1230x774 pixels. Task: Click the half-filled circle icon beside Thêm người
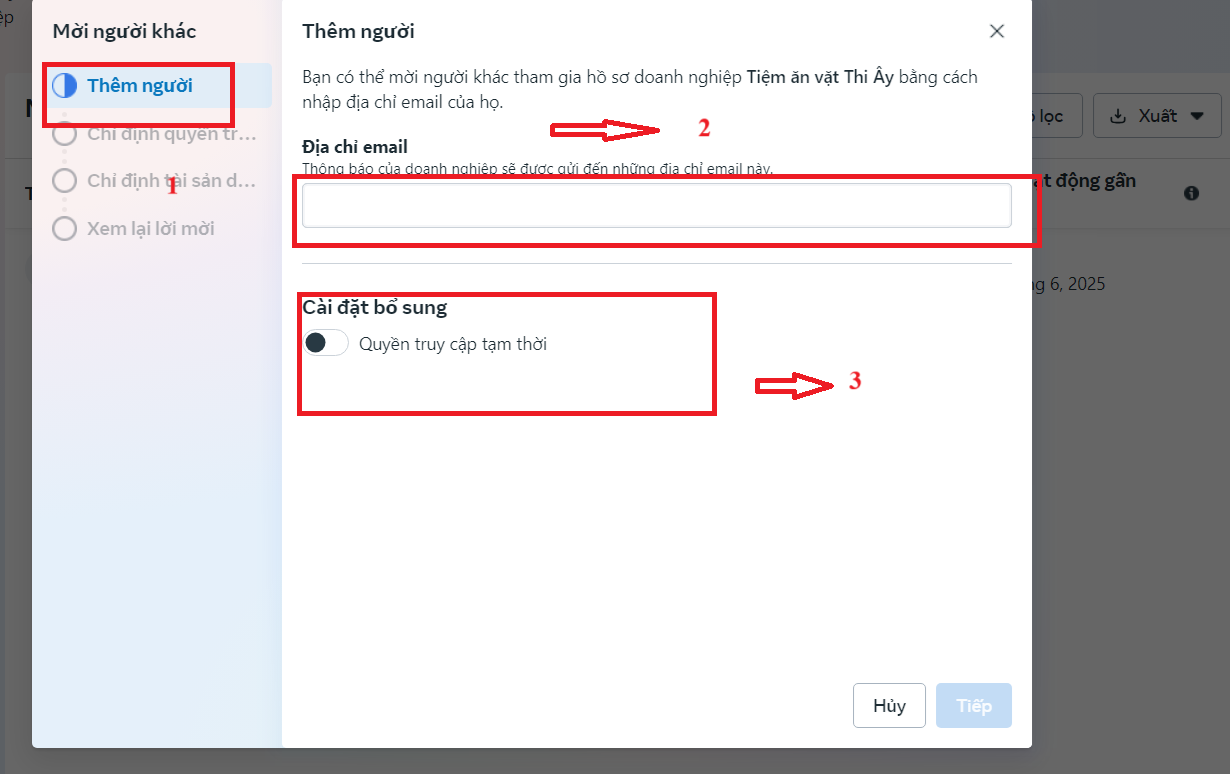(65, 86)
